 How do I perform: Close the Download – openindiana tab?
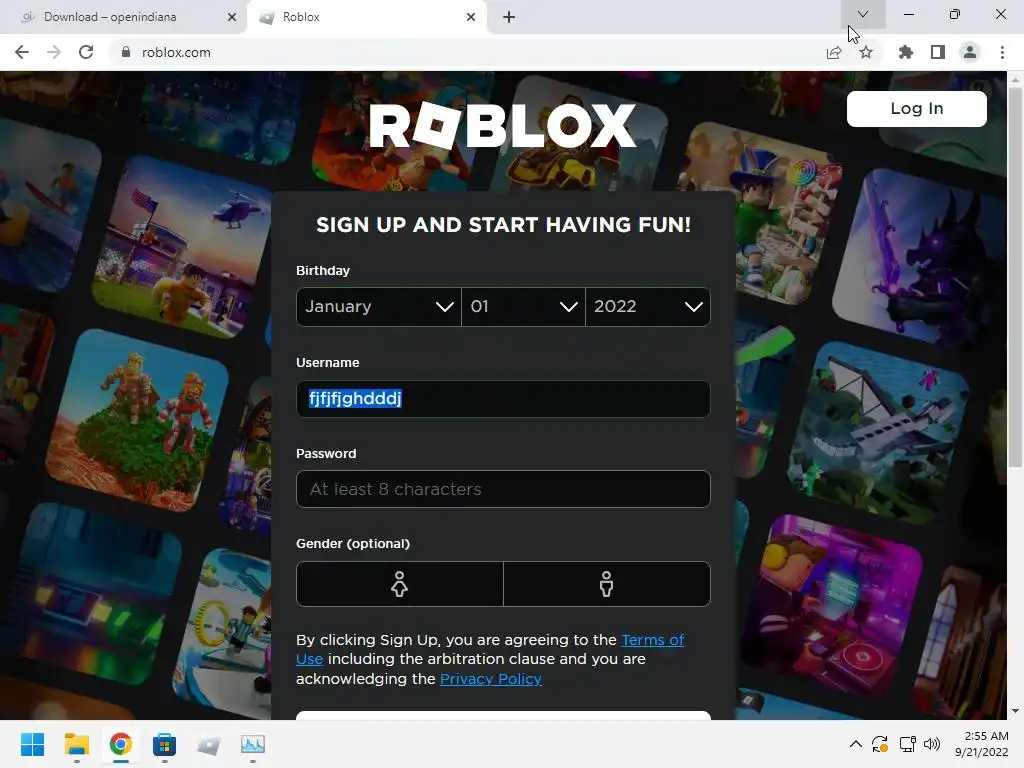click(232, 17)
